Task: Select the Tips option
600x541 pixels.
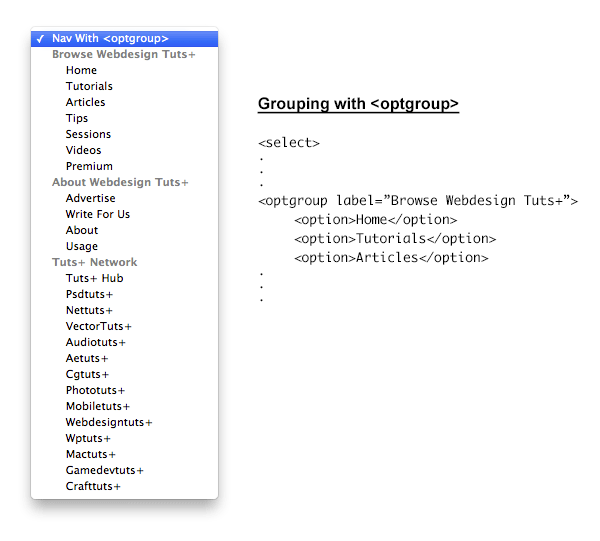Action: pyautogui.click(x=124, y=118)
